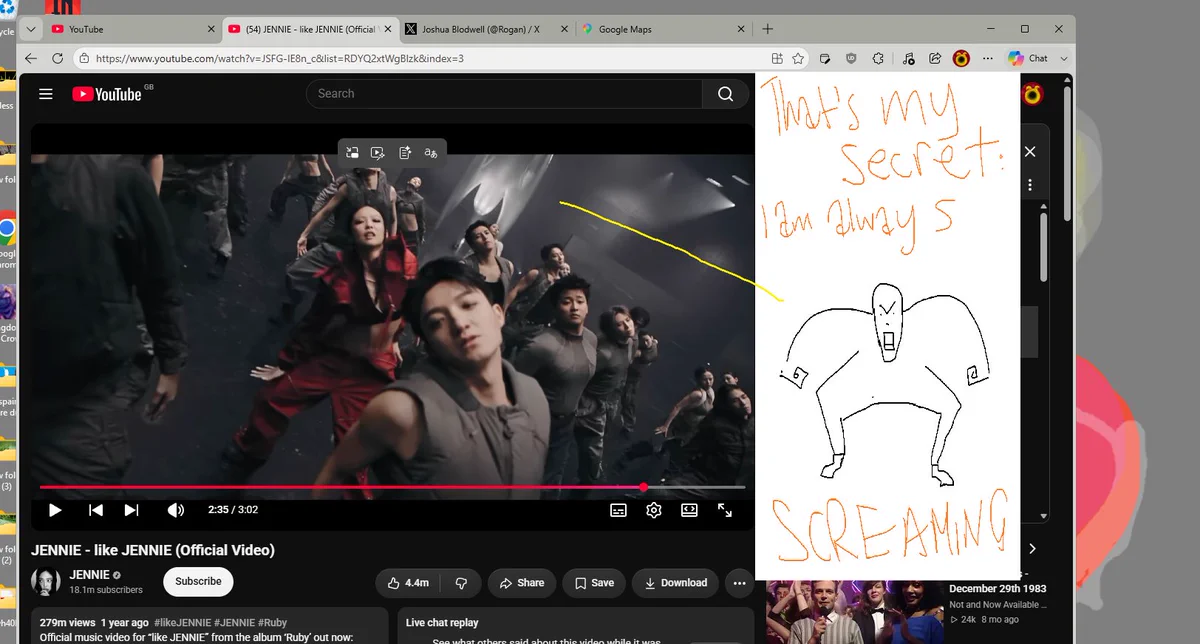1200x644 pixels.
Task: Open a new browser tab
Action: (768, 29)
